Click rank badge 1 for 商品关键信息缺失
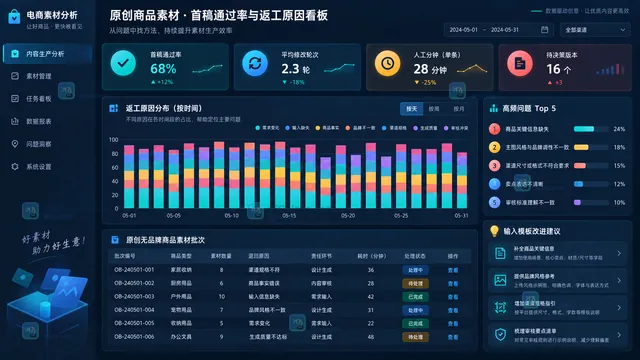Image resolution: width=640 pixels, height=360 pixels. 494,129
